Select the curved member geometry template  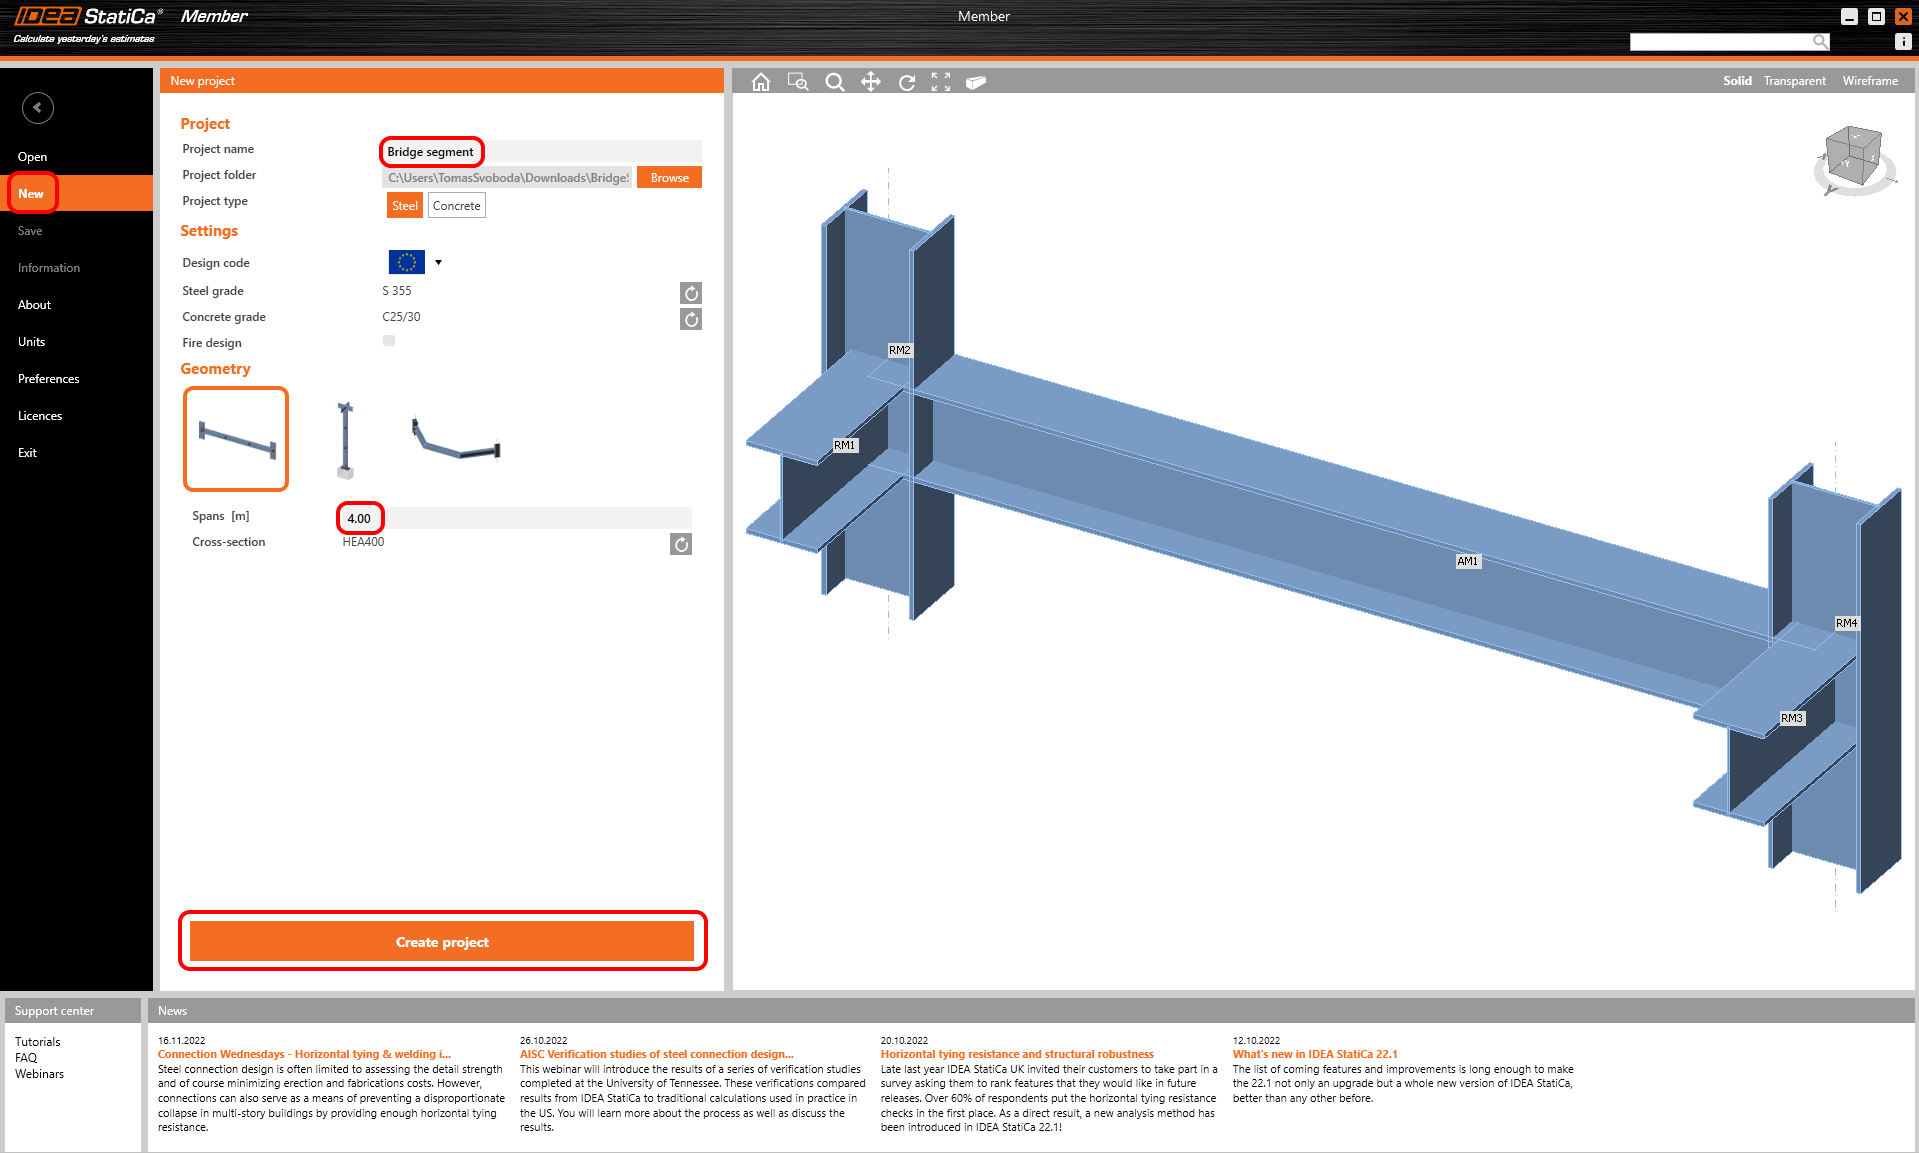[454, 439]
